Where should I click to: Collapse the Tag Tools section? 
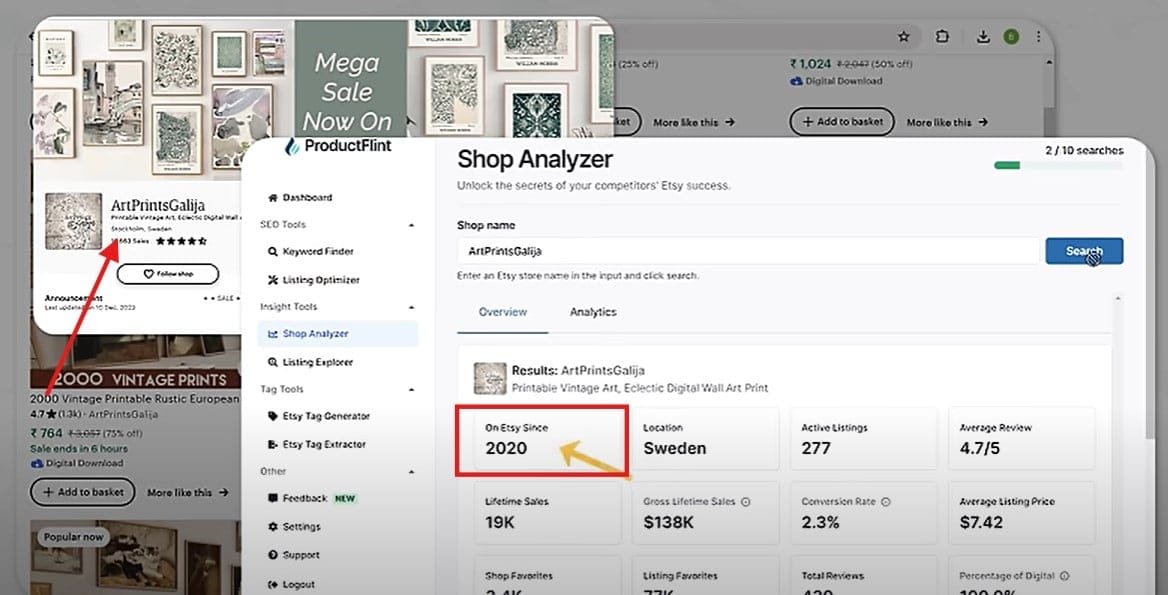click(x=412, y=389)
